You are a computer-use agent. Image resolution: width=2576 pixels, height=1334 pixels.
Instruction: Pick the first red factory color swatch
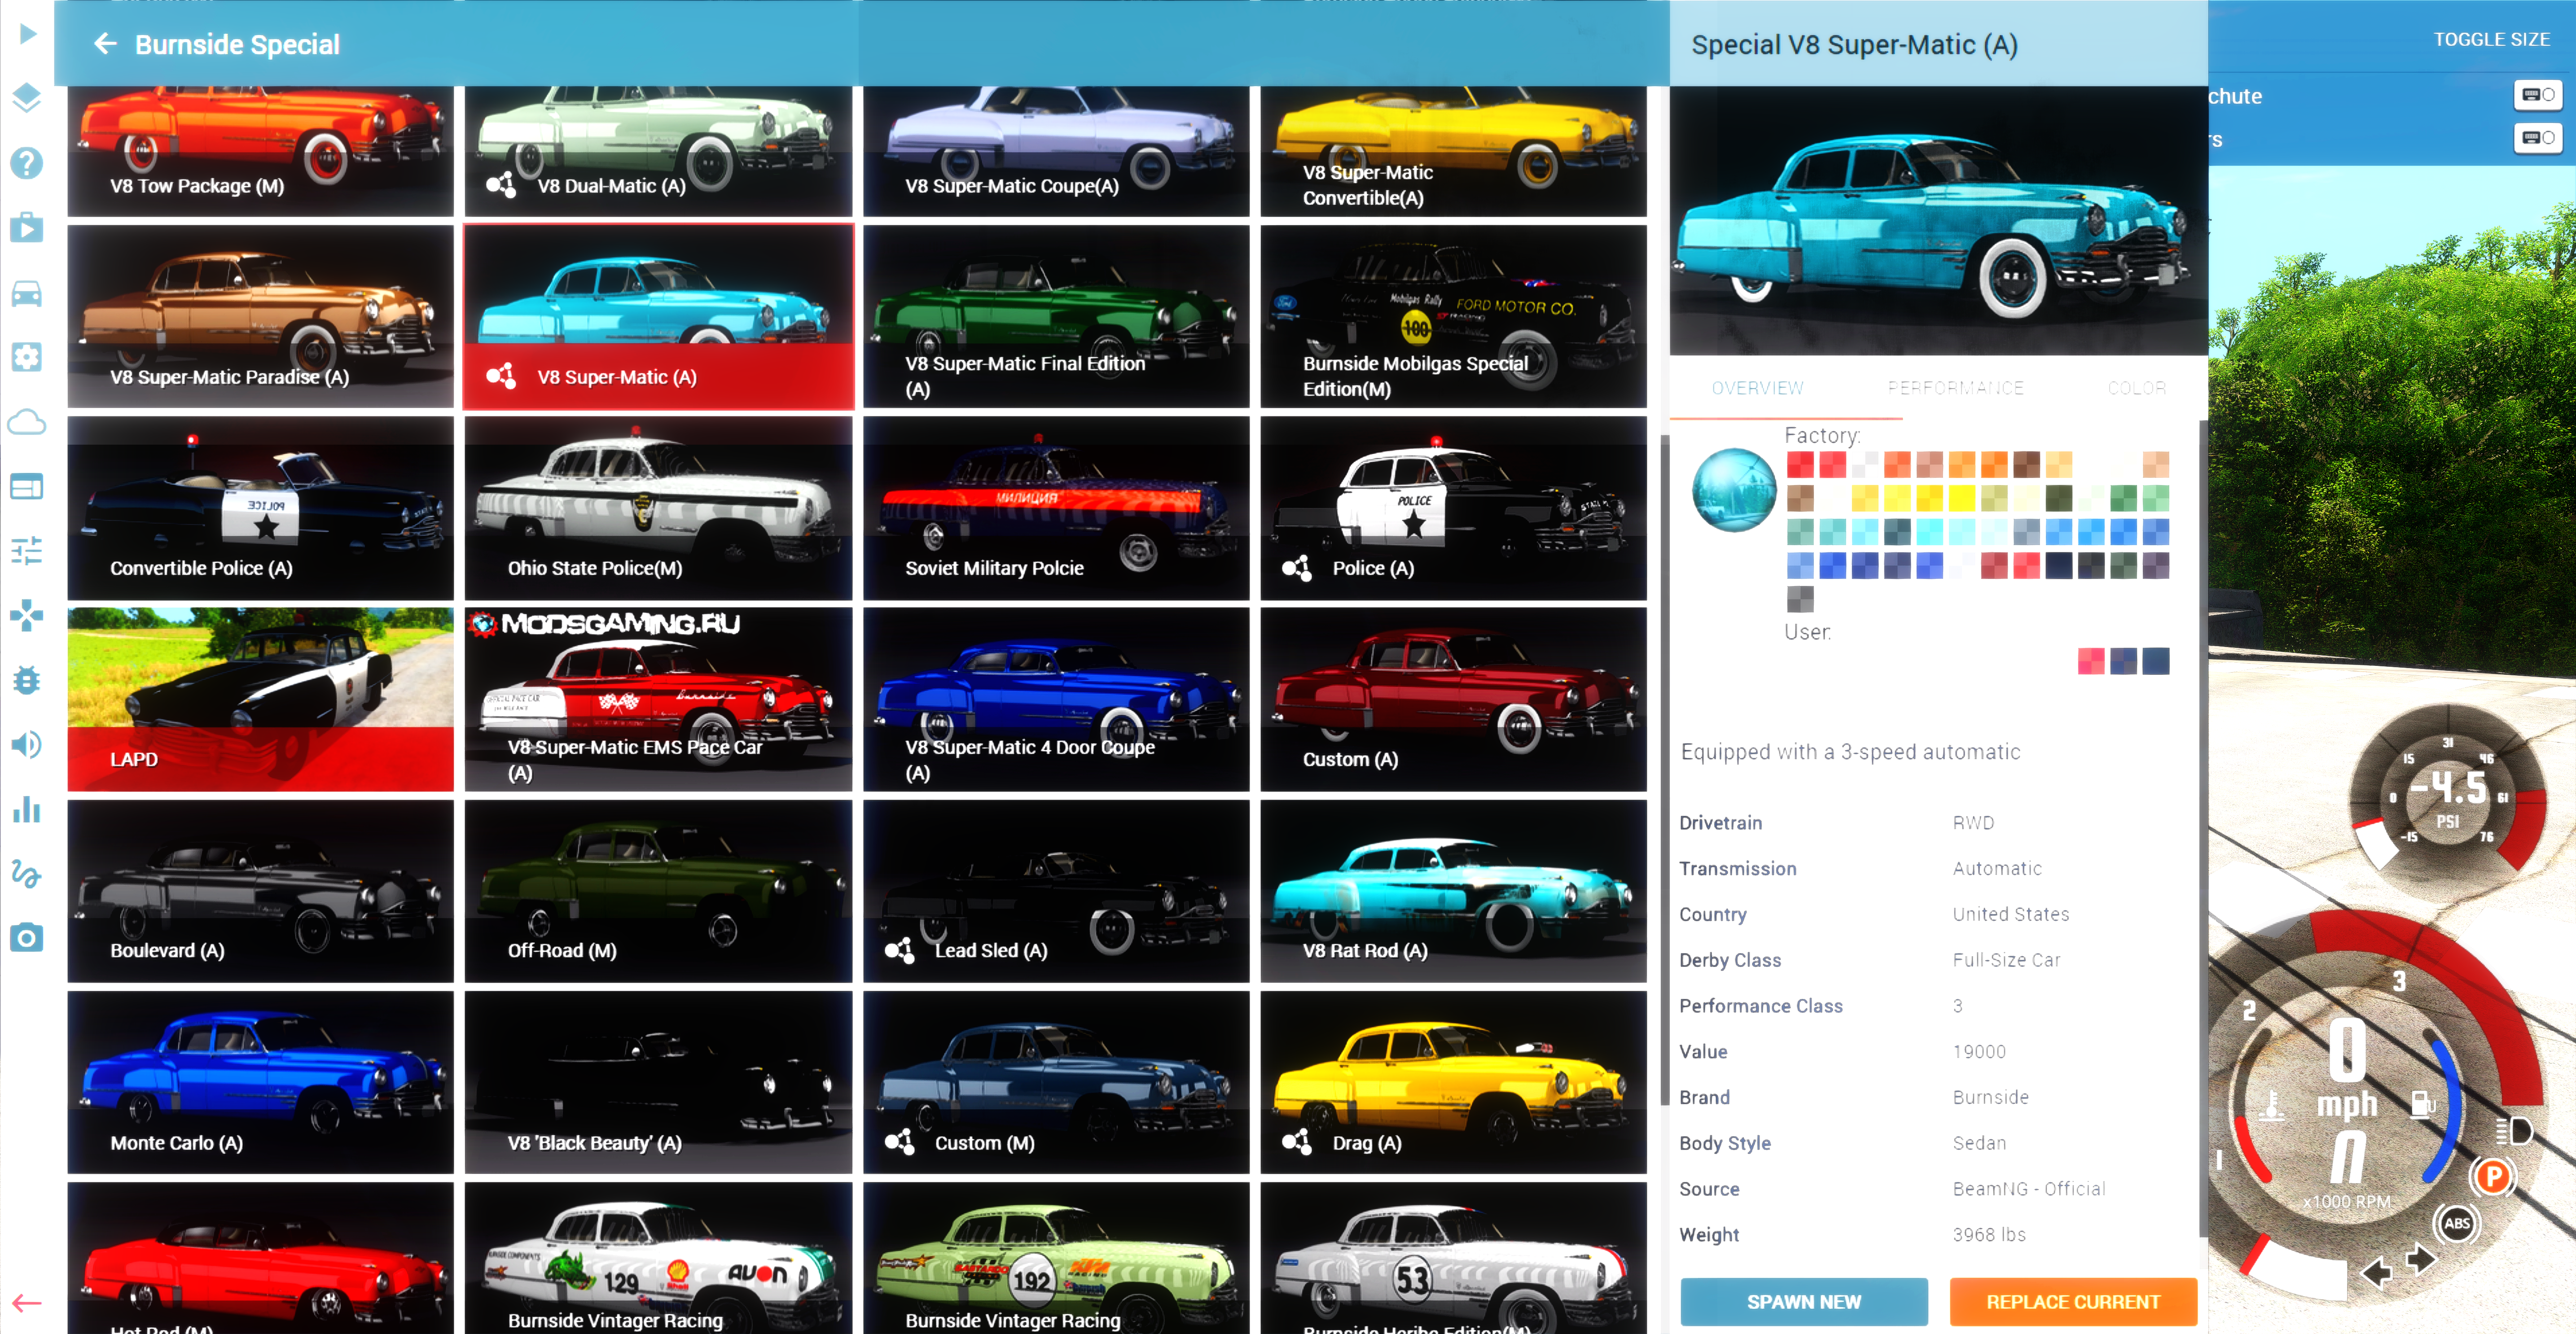tap(1799, 465)
